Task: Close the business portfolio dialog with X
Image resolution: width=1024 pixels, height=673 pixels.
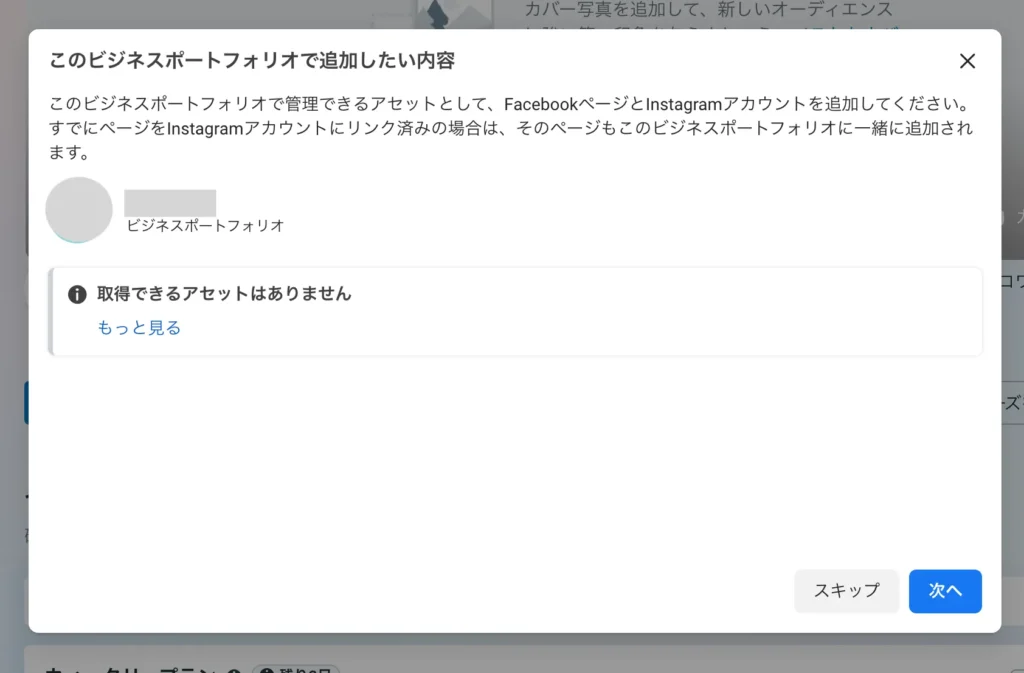Action: click(967, 61)
